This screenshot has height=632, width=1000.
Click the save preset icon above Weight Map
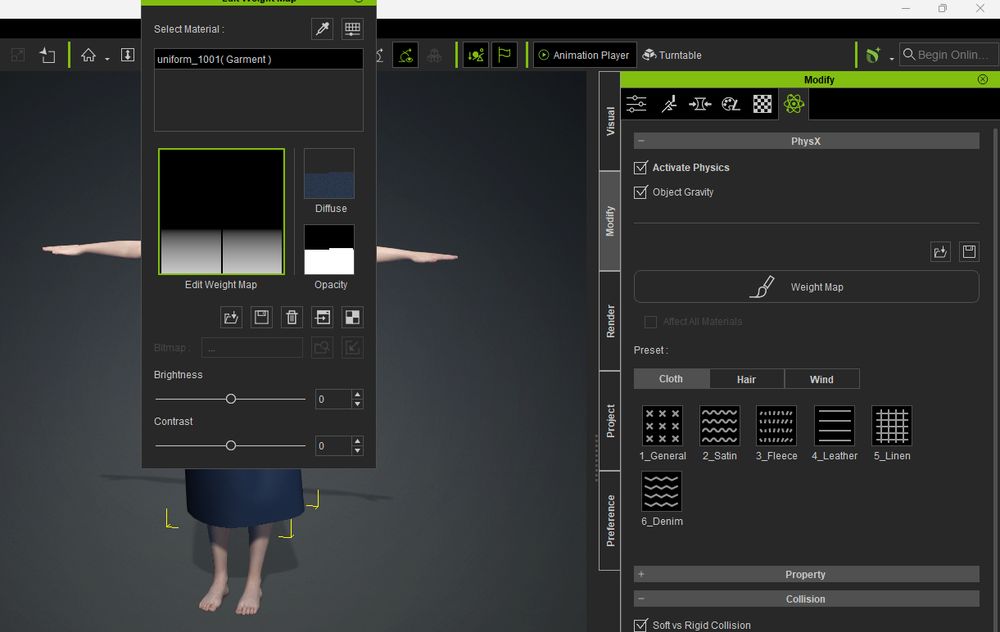pos(969,251)
